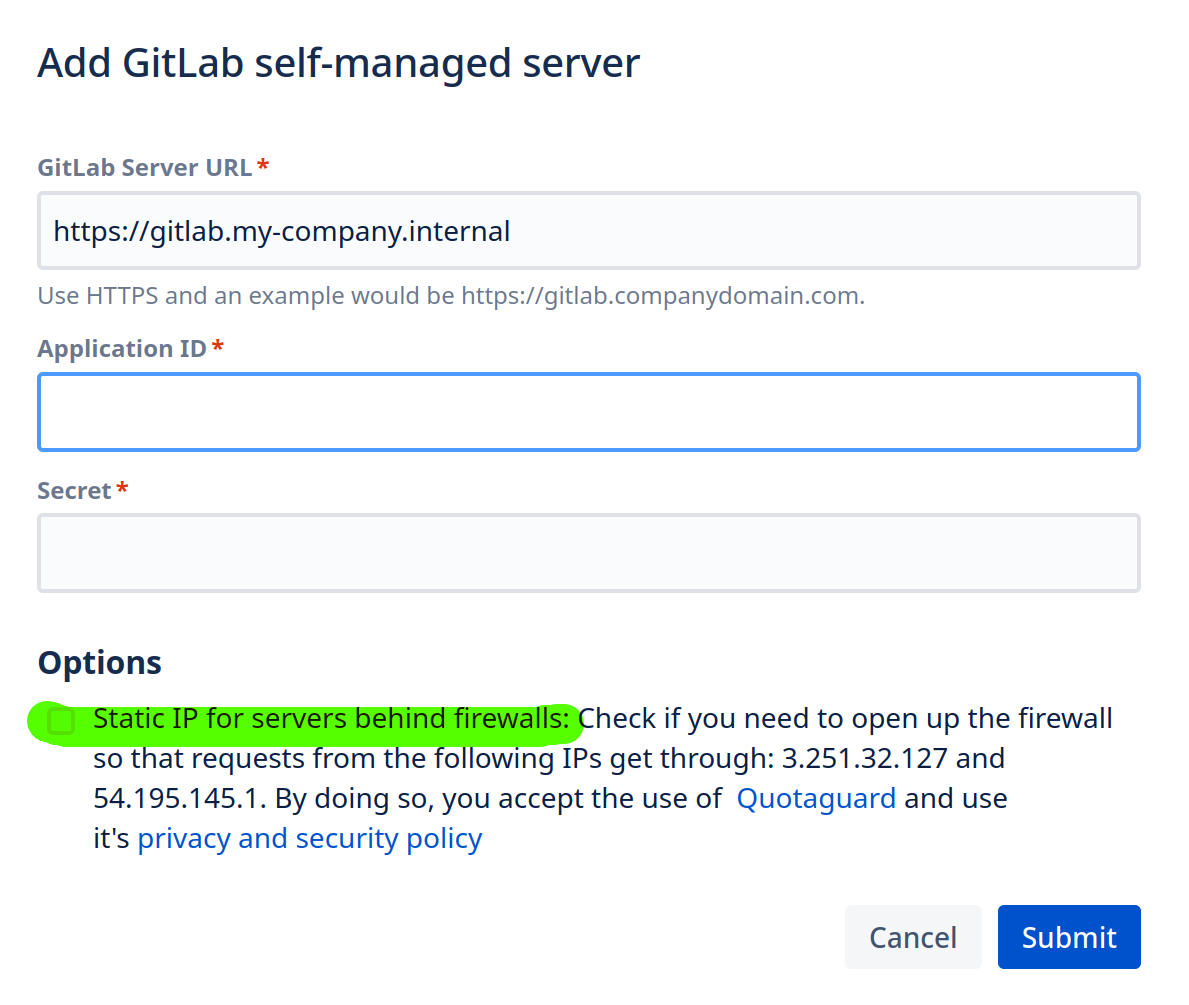Click the IP address 3.251.32.127 text

(x=864, y=759)
